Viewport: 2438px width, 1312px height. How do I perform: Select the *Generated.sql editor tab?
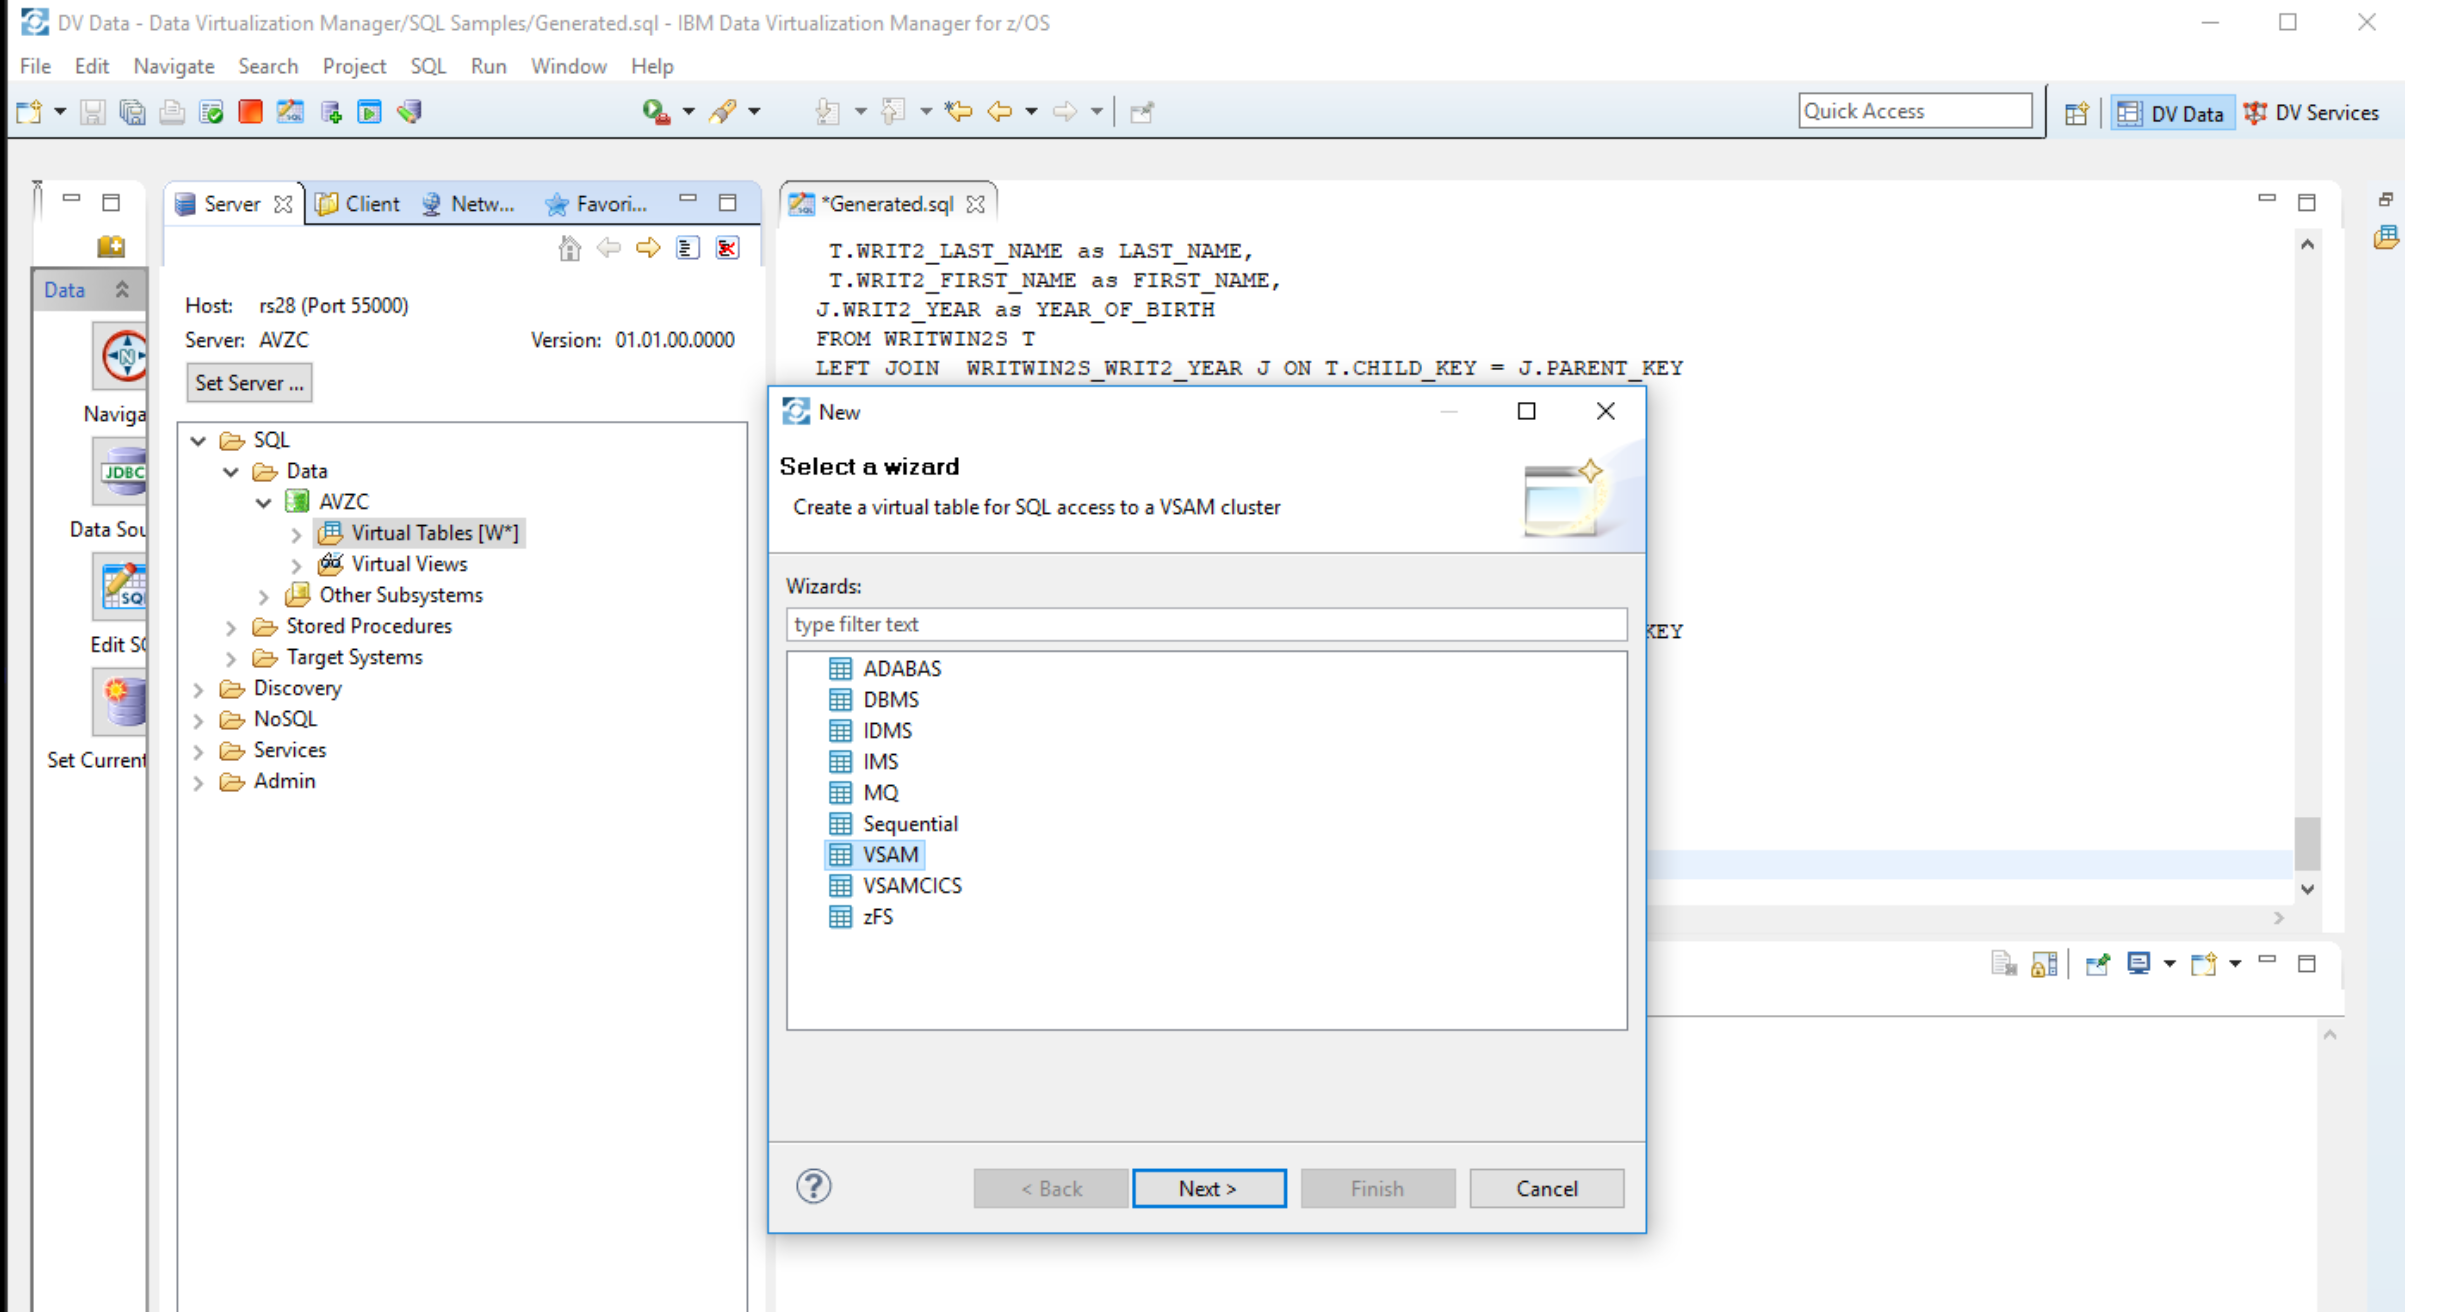(x=888, y=204)
